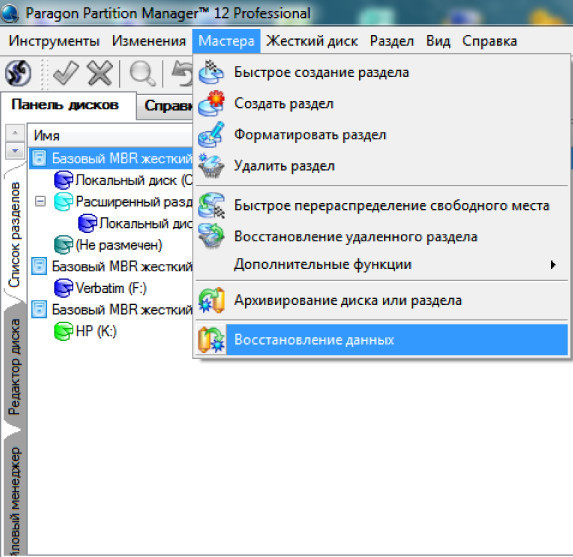The height and width of the screenshot is (557, 573).
Task: Open the Раздел menu
Action: [x=392, y=41]
